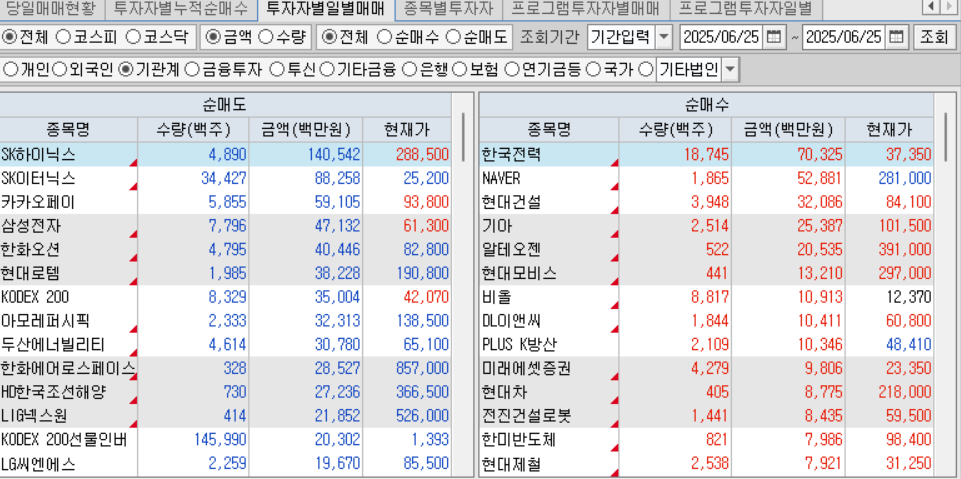Switch to the 프로그램투자자별매매 tab
This screenshot has height=479, width=961.
(585, 8)
